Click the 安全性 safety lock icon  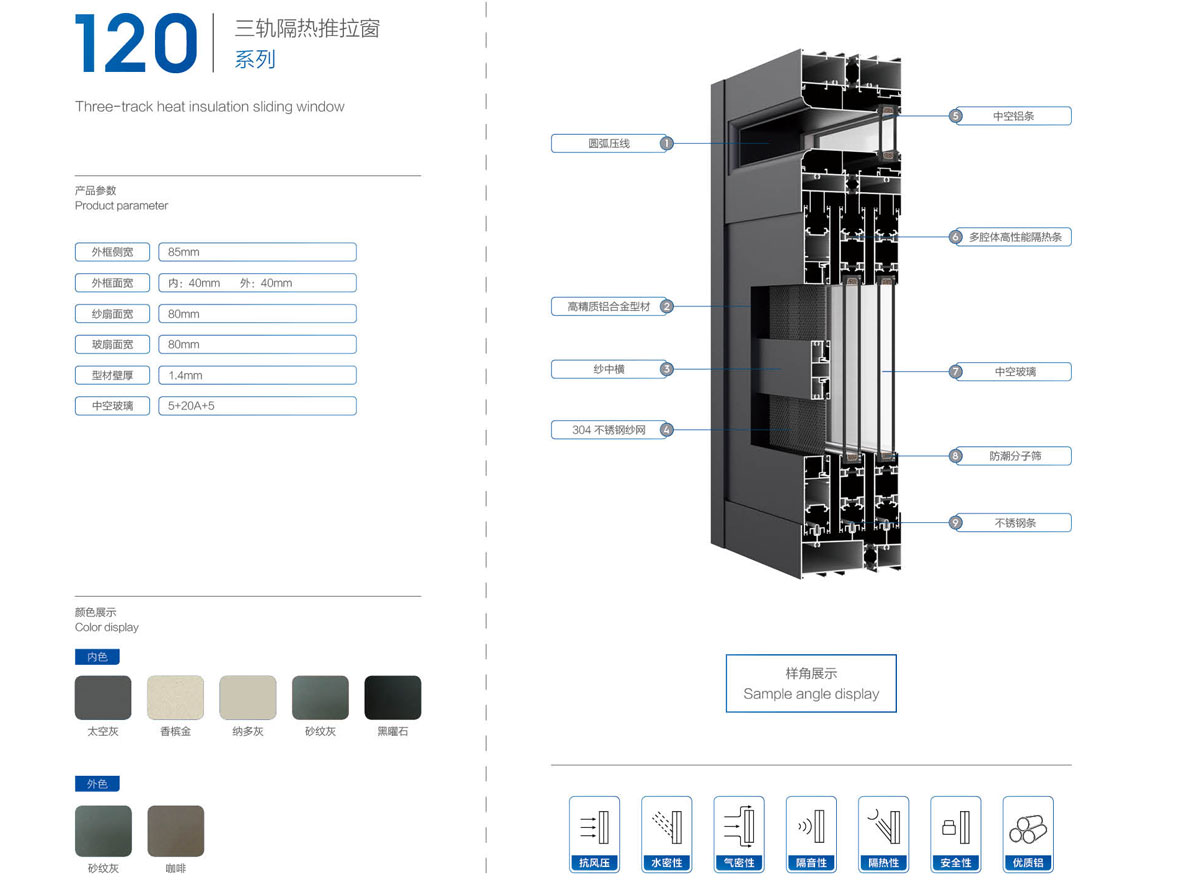(956, 833)
